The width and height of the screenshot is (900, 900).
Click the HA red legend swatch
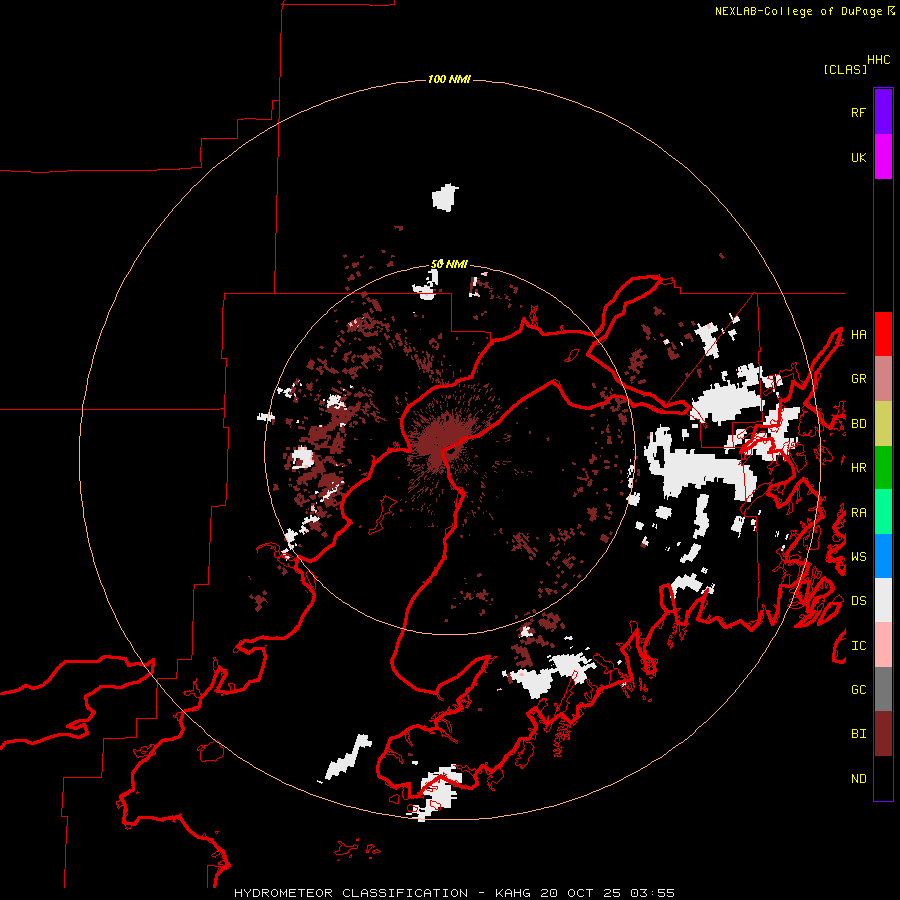[x=883, y=334]
